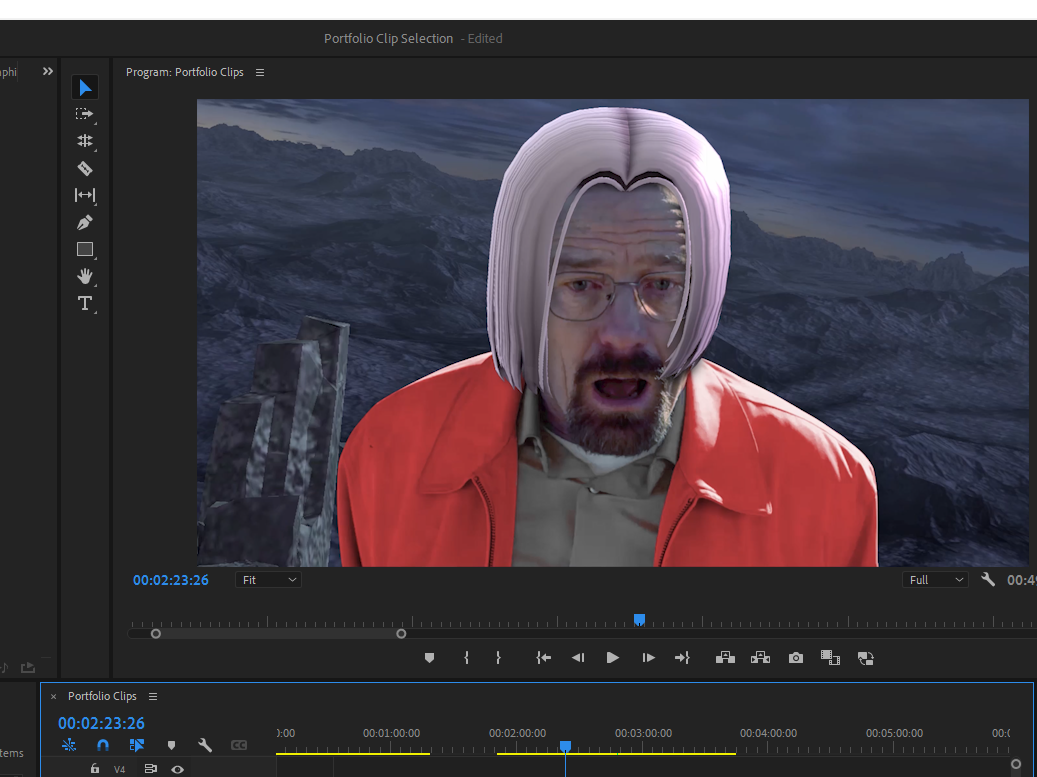The image size is (1037, 777).
Task: Open the Program: Portfolio Clips panel menu
Action: click(260, 73)
